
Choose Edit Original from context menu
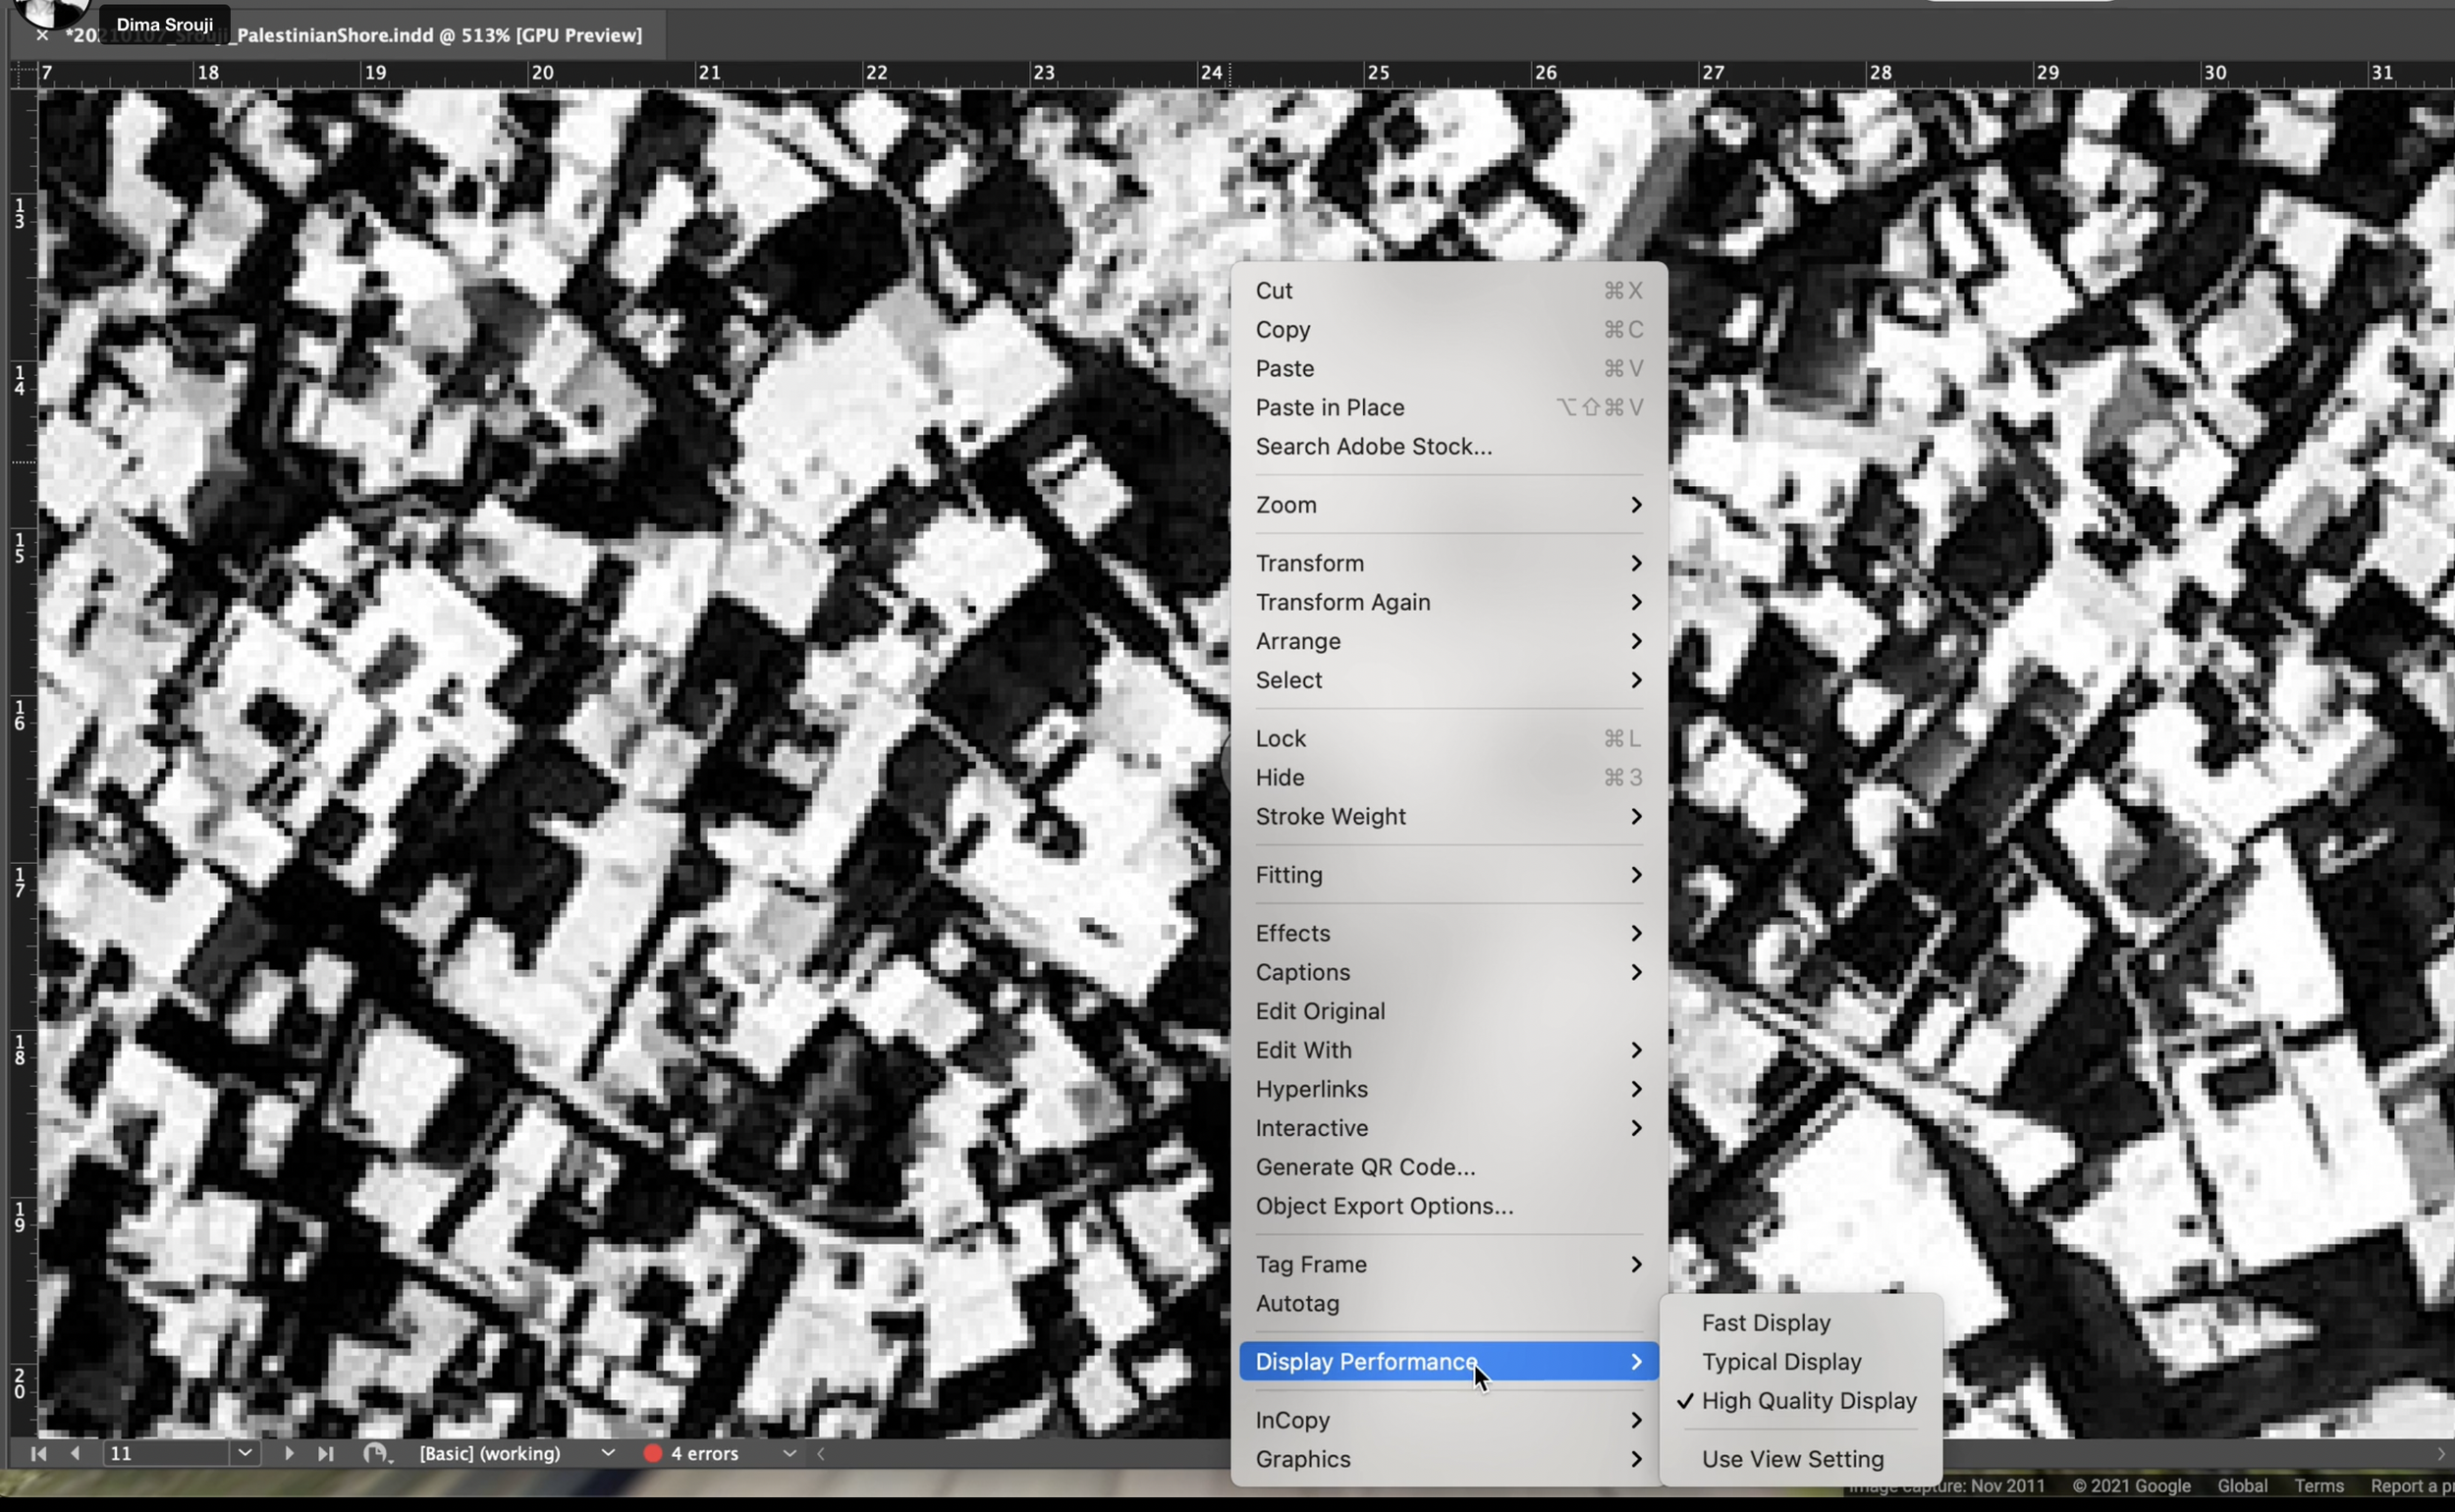pos(1320,1011)
